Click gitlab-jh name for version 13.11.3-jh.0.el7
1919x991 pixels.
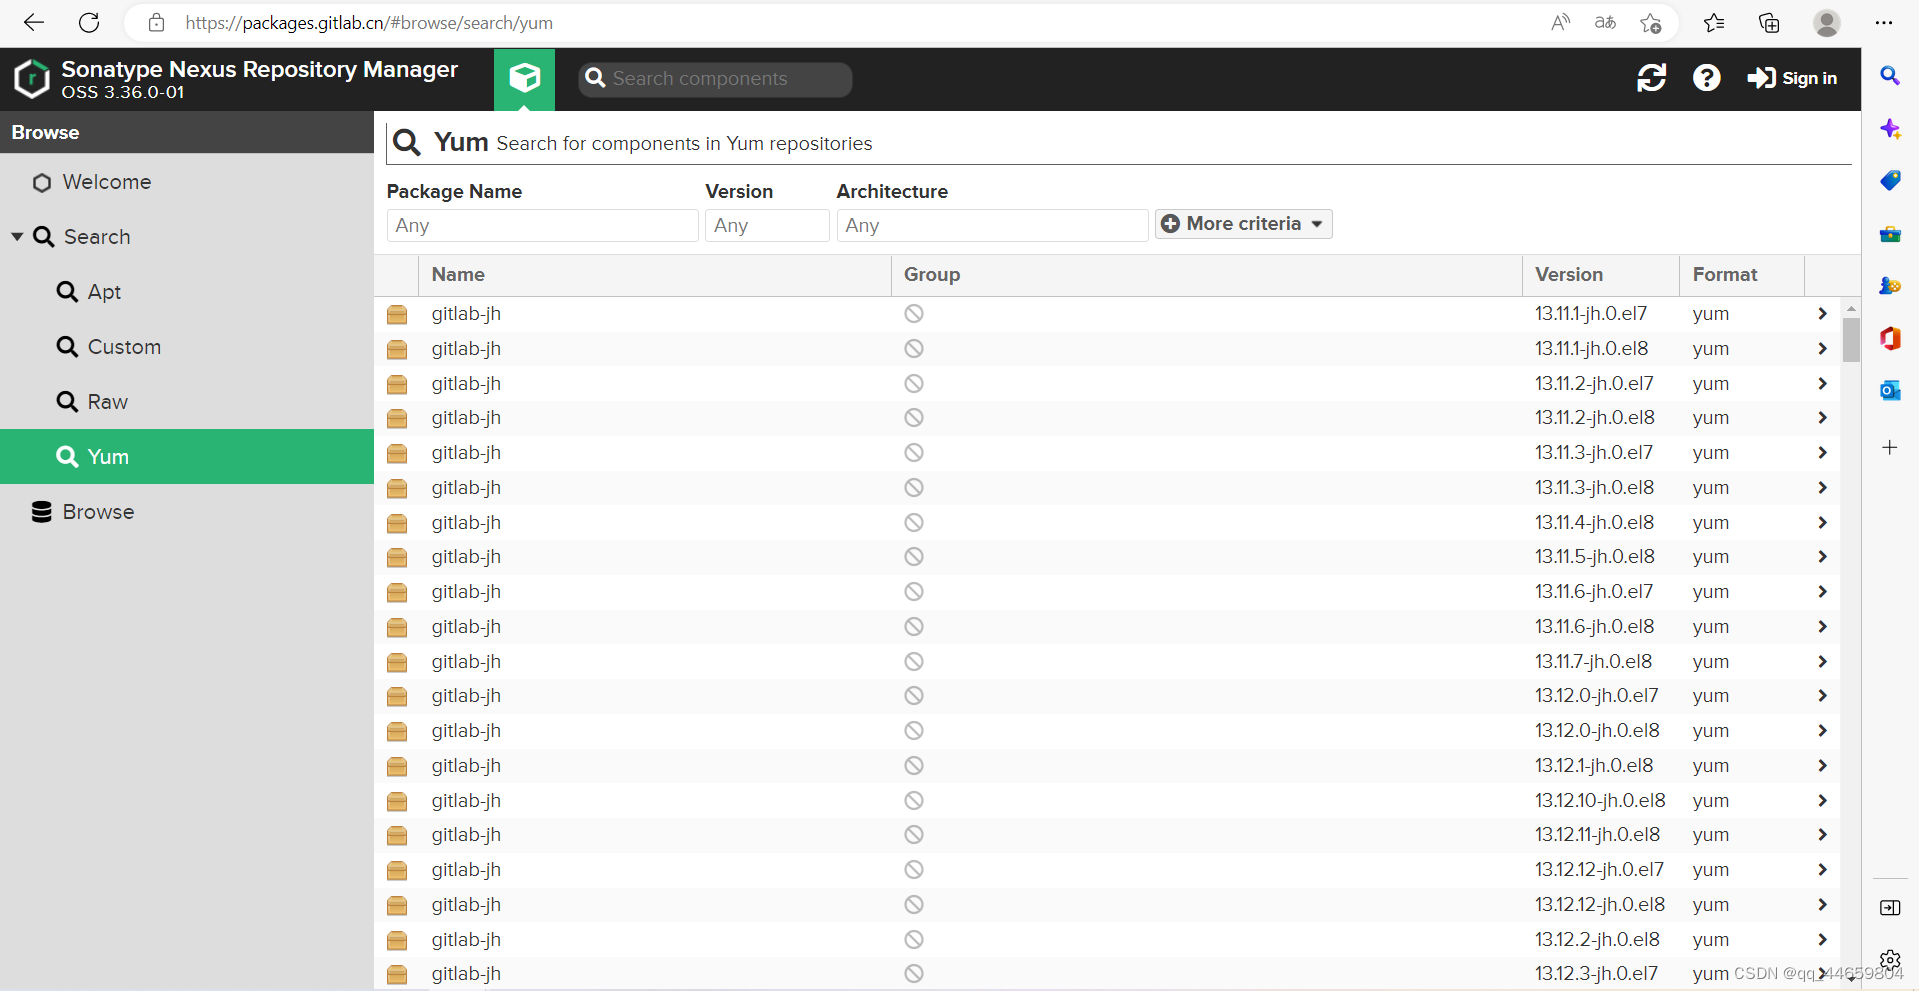point(466,453)
